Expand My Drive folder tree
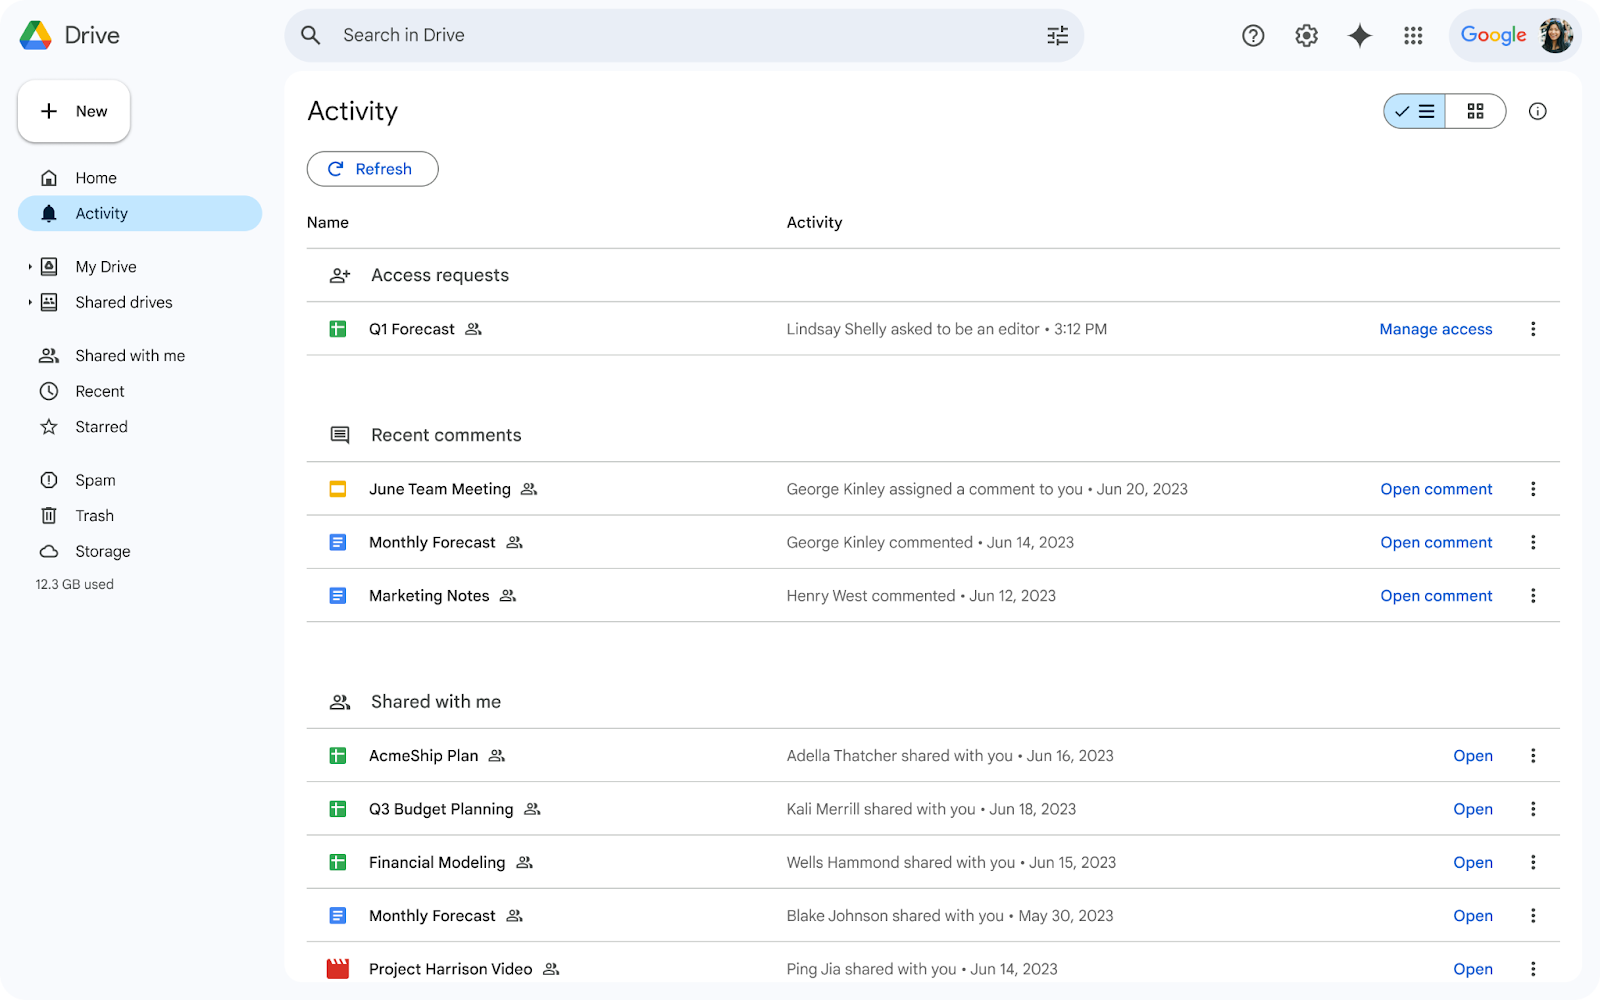This screenshot has height=1000, width=1600. [30, 267]
